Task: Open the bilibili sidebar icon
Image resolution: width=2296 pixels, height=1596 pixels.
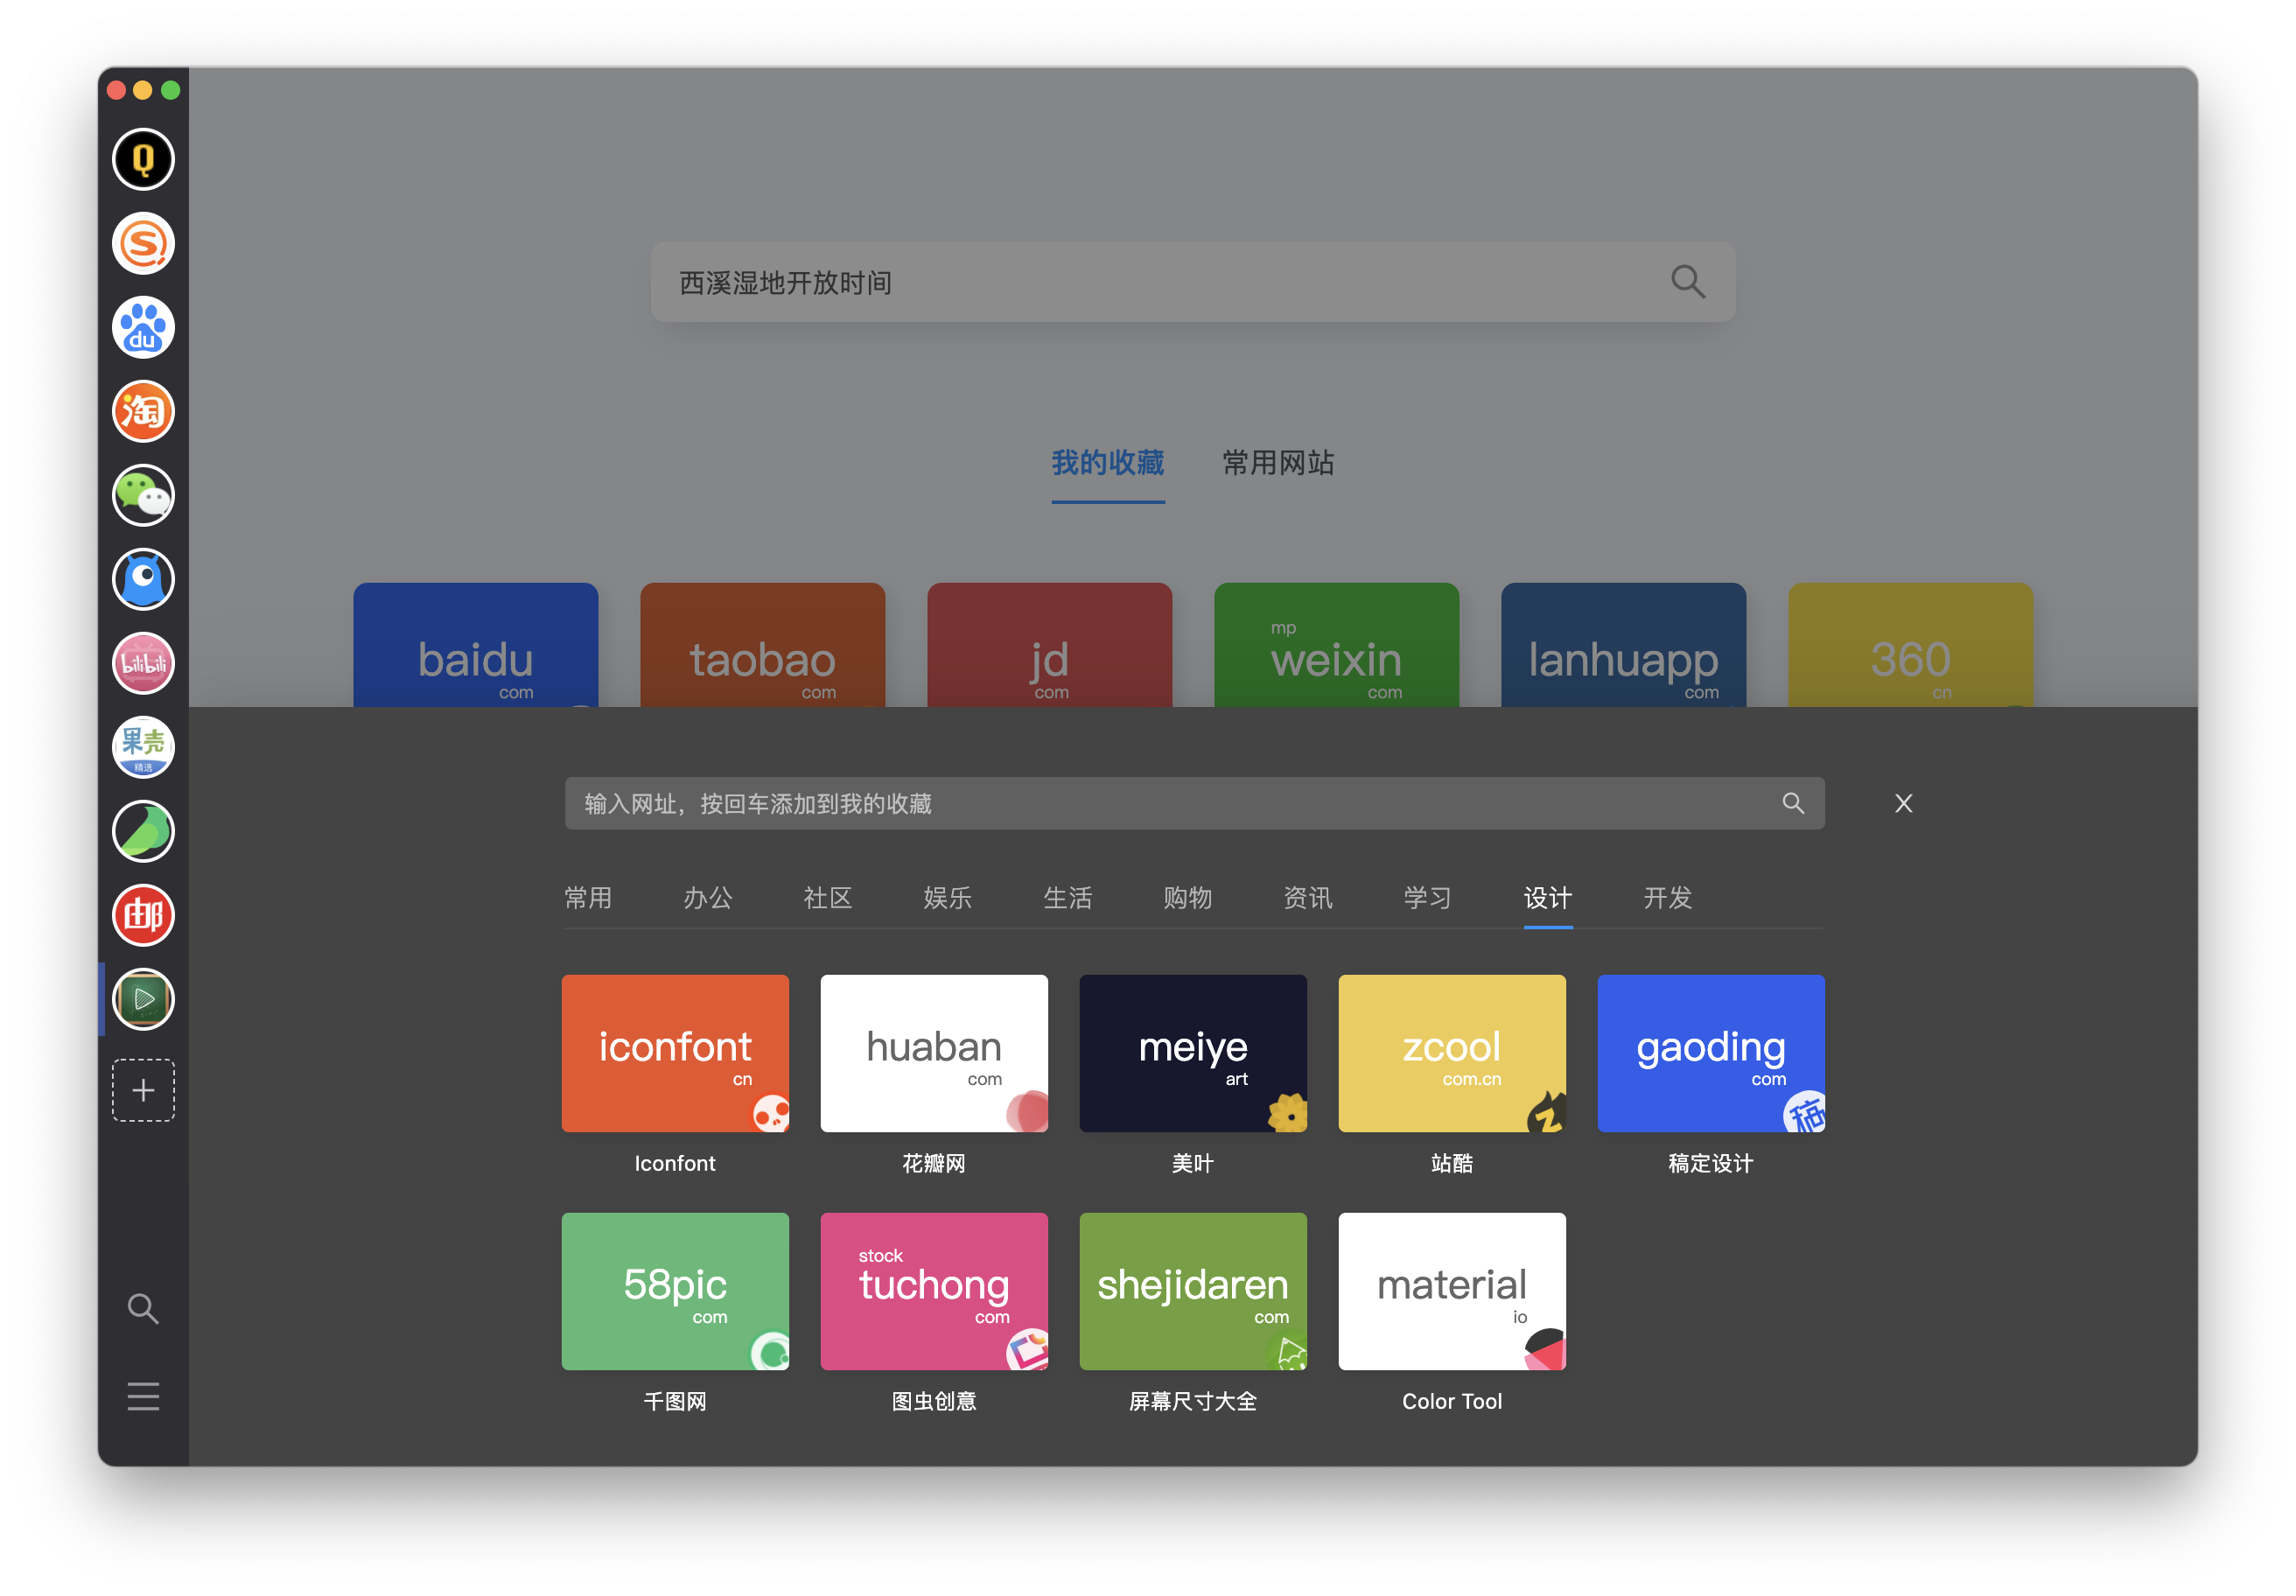Action: [143, 663]
